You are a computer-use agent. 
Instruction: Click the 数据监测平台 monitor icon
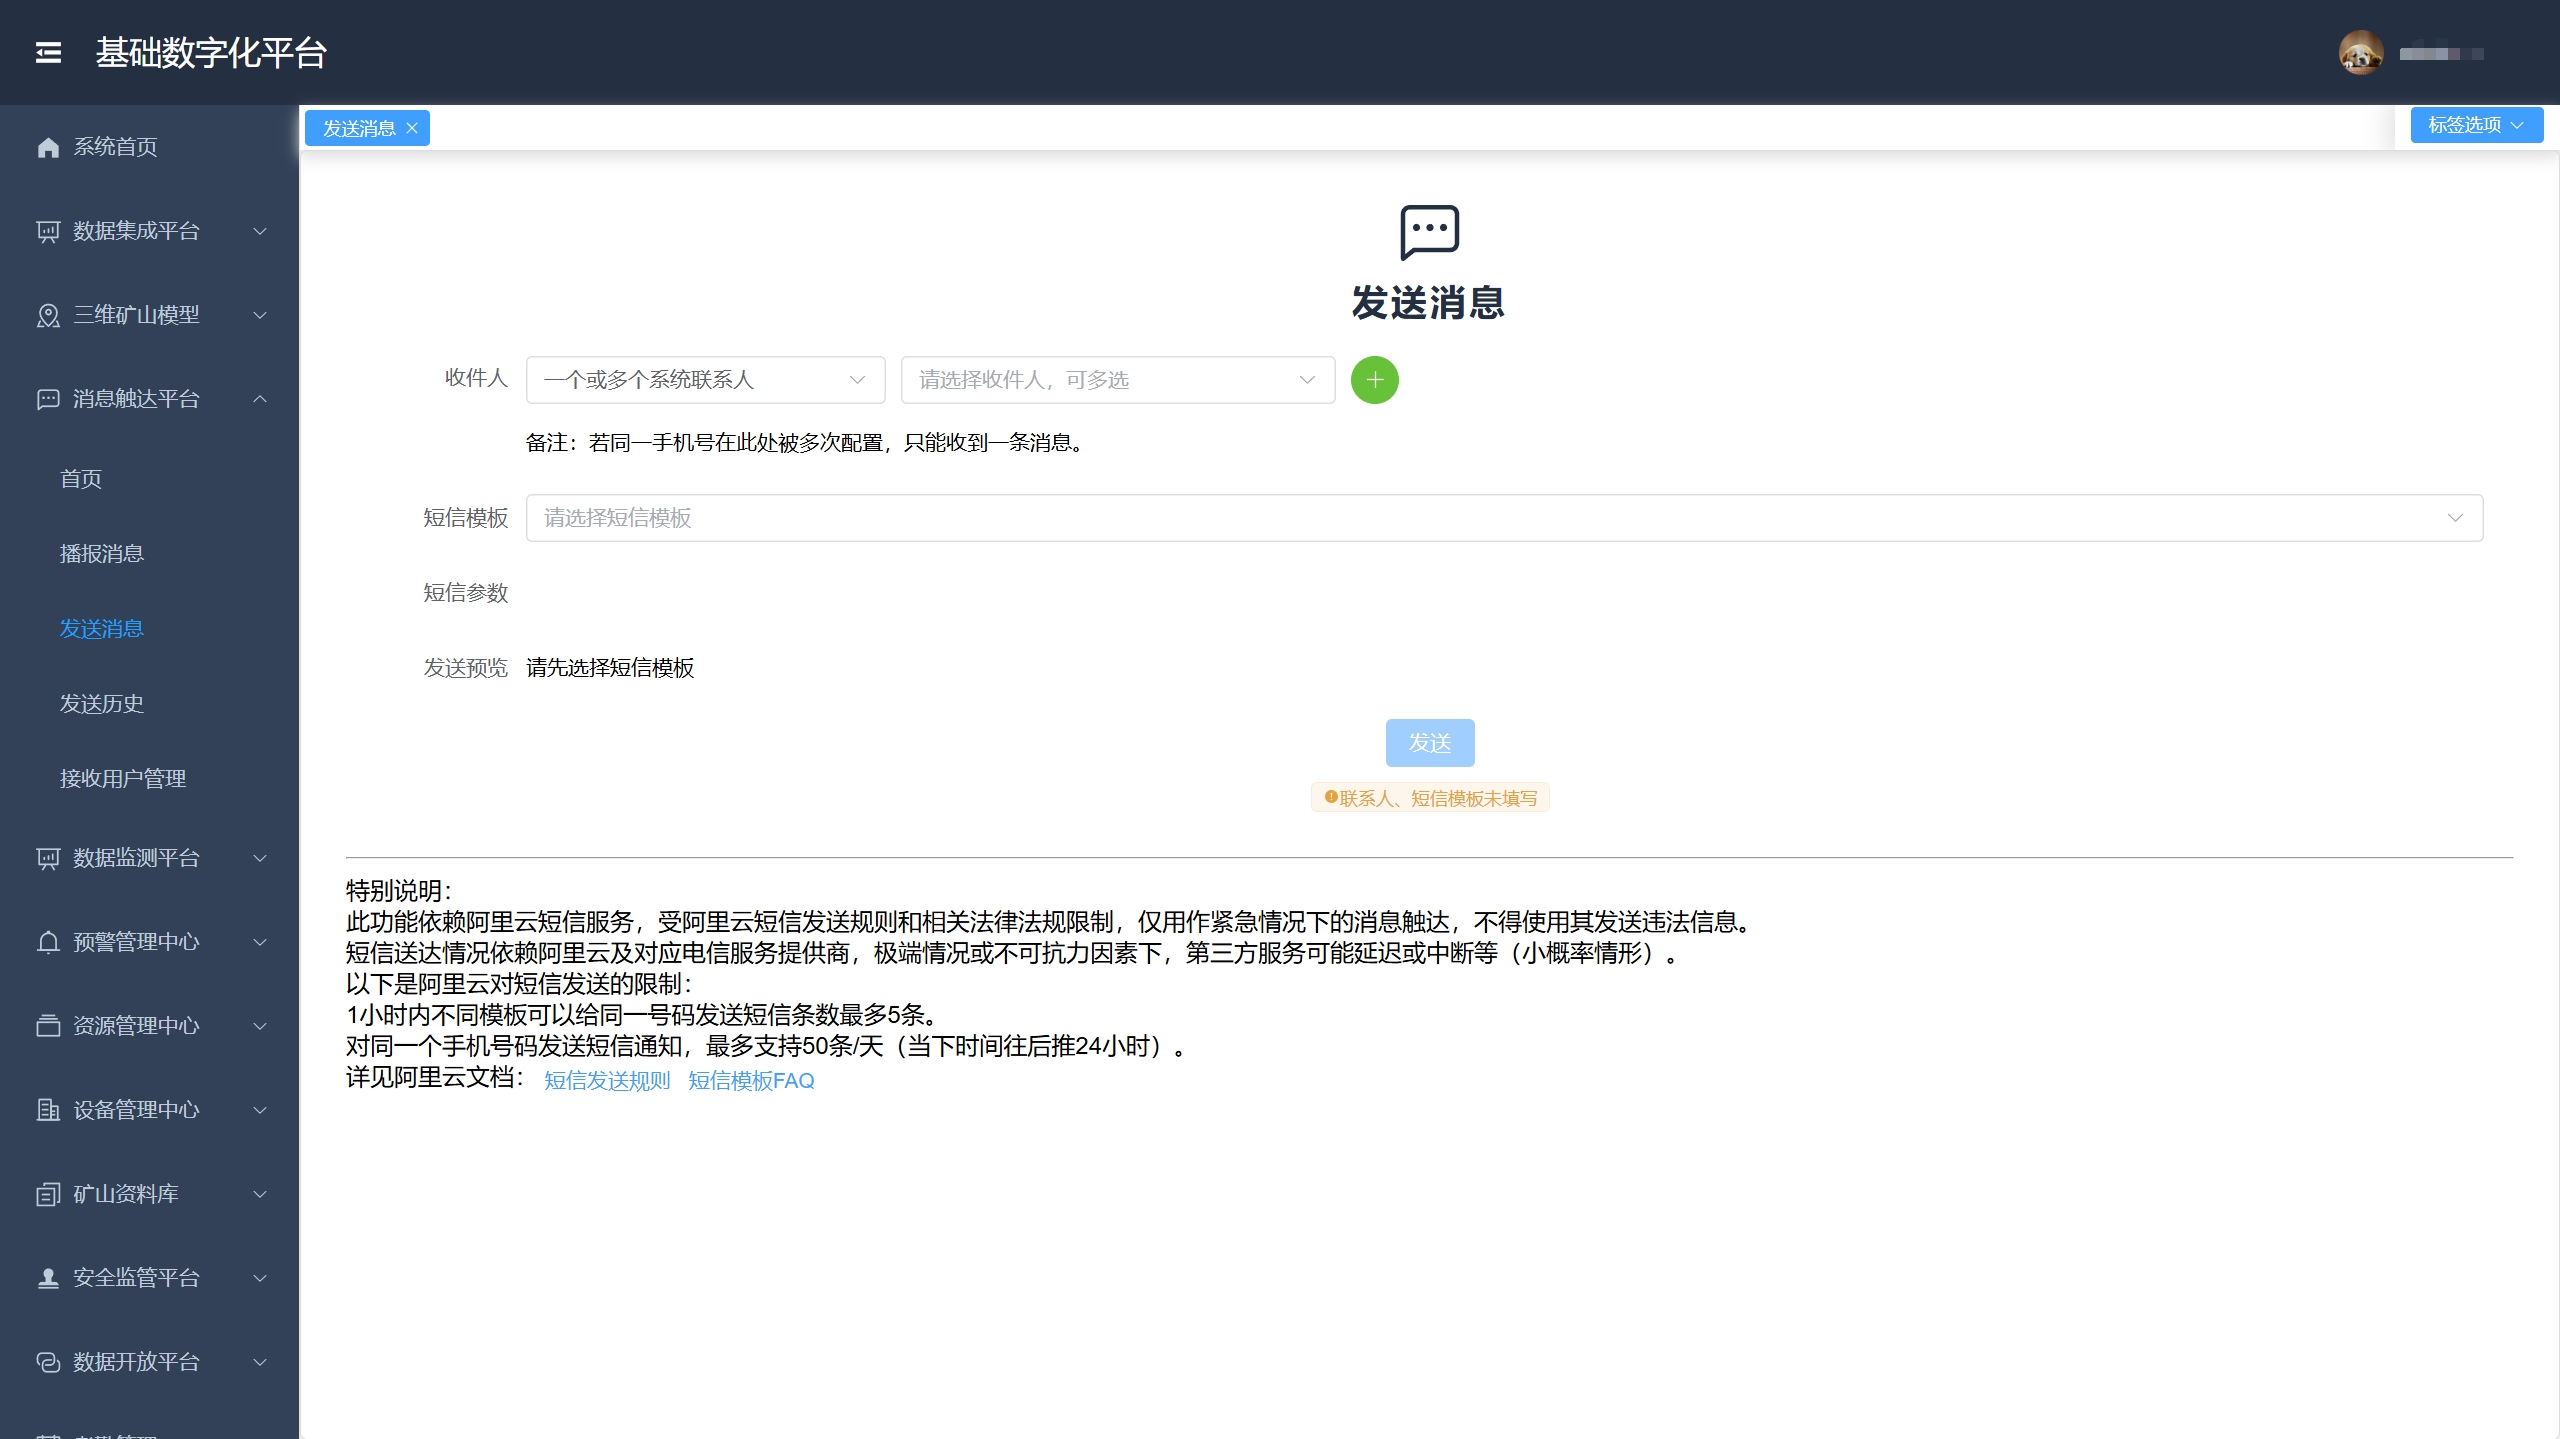point(48,858)
